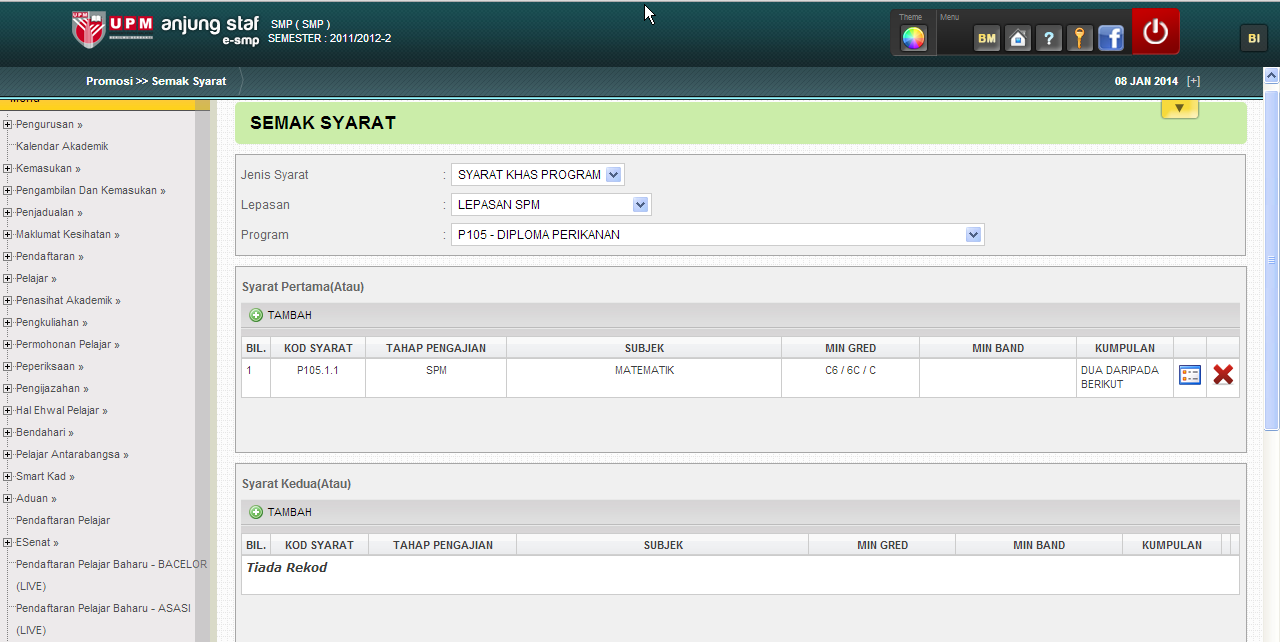This screenshot has width=1280, height=642.
Task: Expand Maklumat Kesihatan menu item
Action: tap(67, 235)
